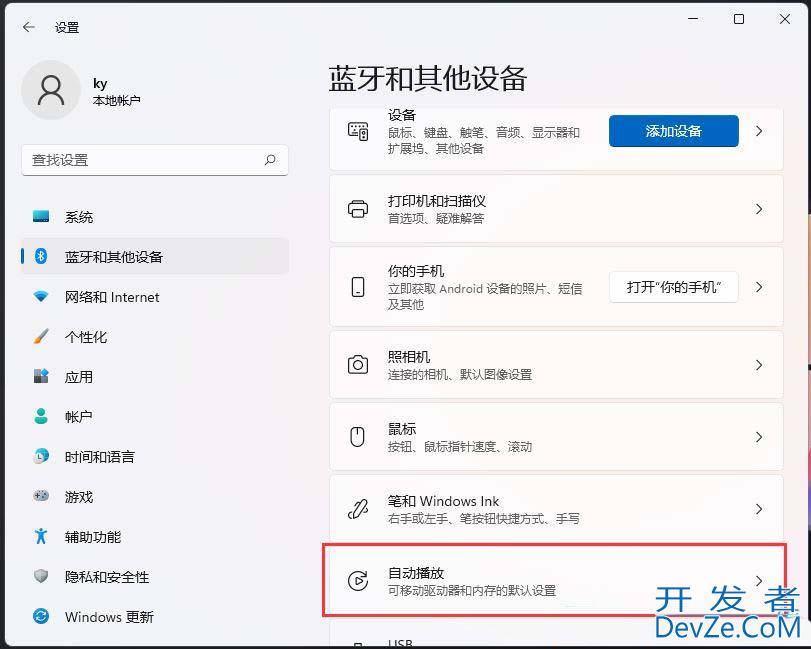Click 首选项、疑难解答 description text
The width and height of the screenshot is (811, 649).
tap(436, 218)
